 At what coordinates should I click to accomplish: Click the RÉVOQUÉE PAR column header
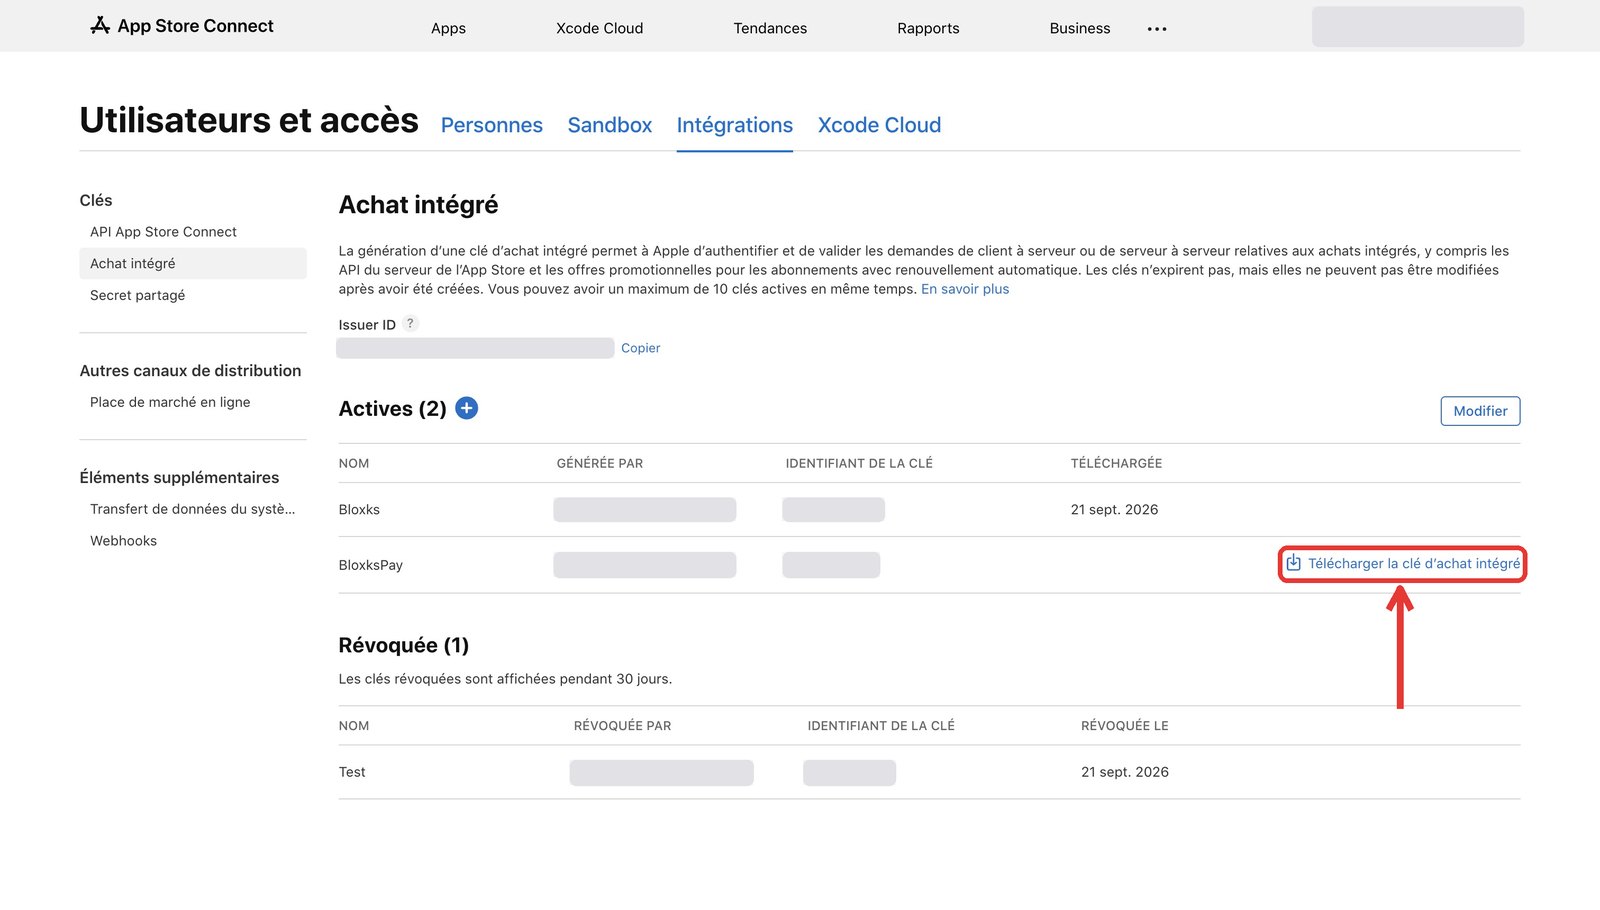tap(622, 726)
